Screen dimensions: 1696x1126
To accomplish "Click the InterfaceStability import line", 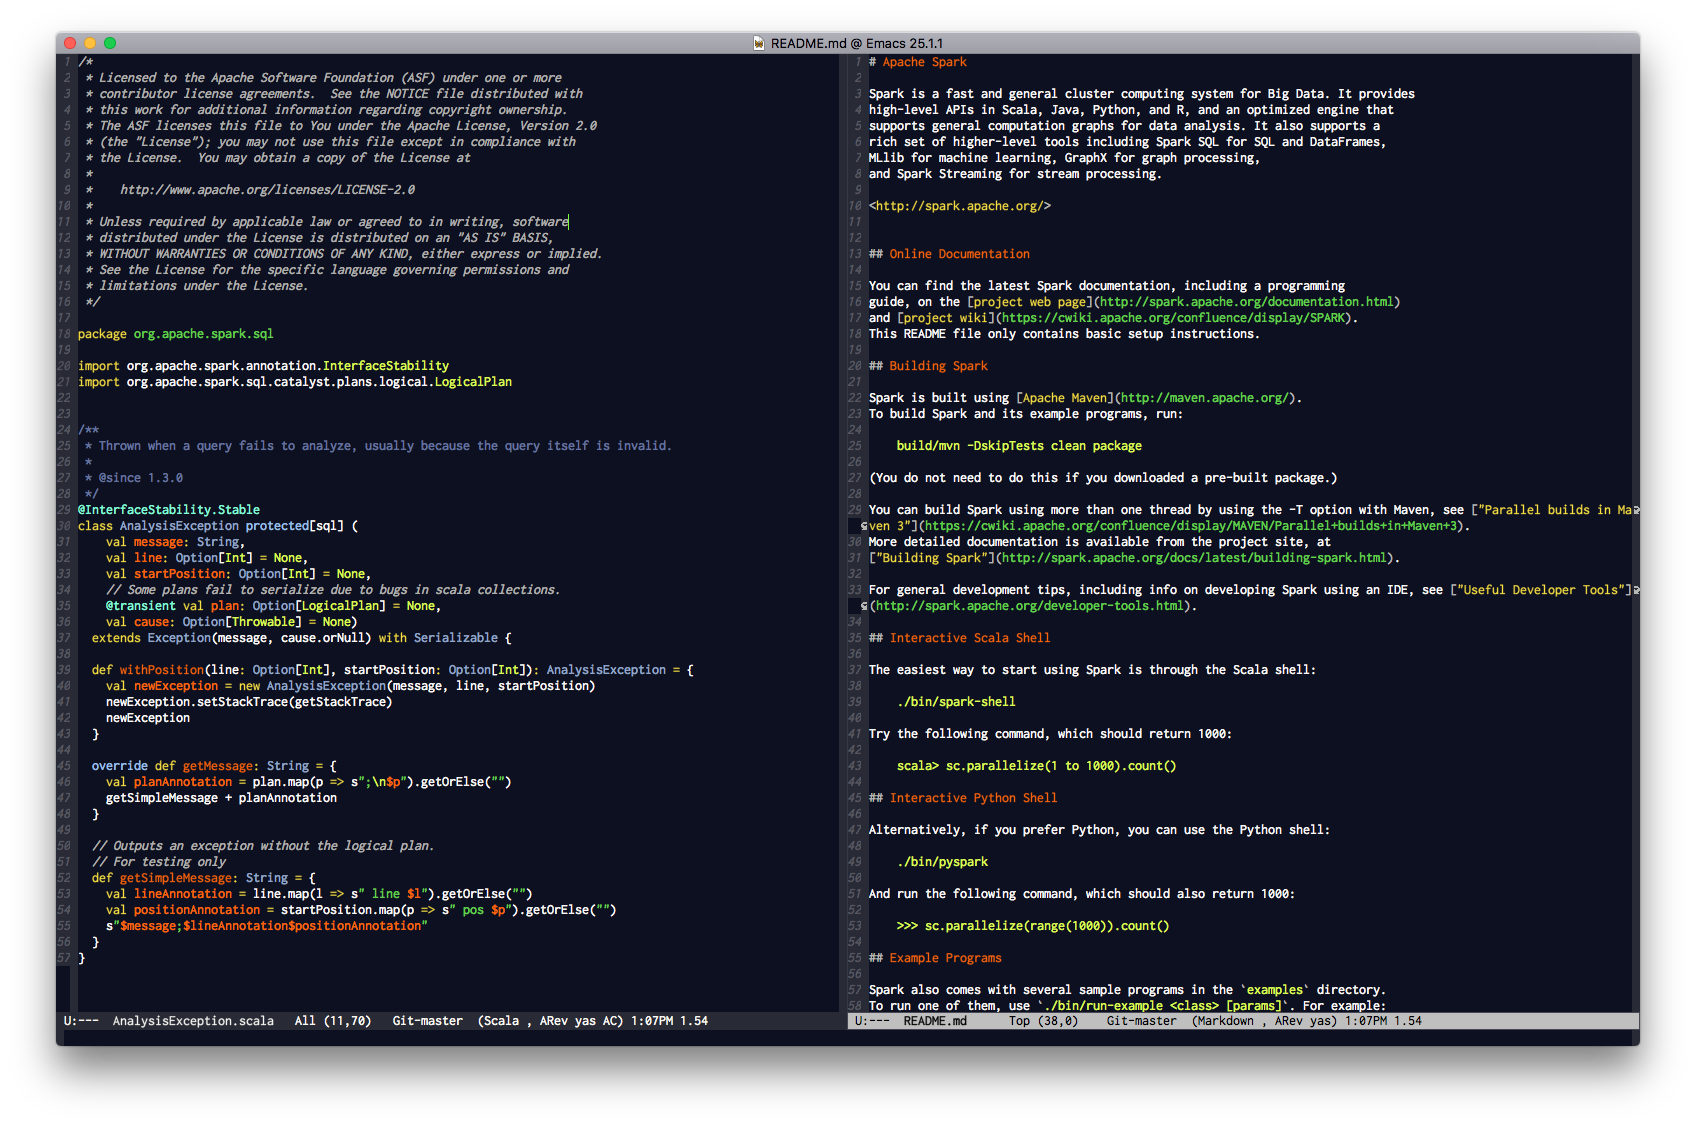I will (263, 366).
